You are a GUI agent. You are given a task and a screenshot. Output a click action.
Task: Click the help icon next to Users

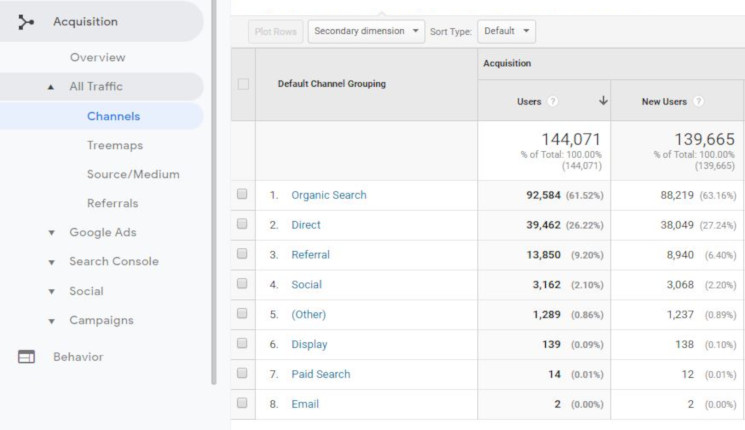pos(553,101)
